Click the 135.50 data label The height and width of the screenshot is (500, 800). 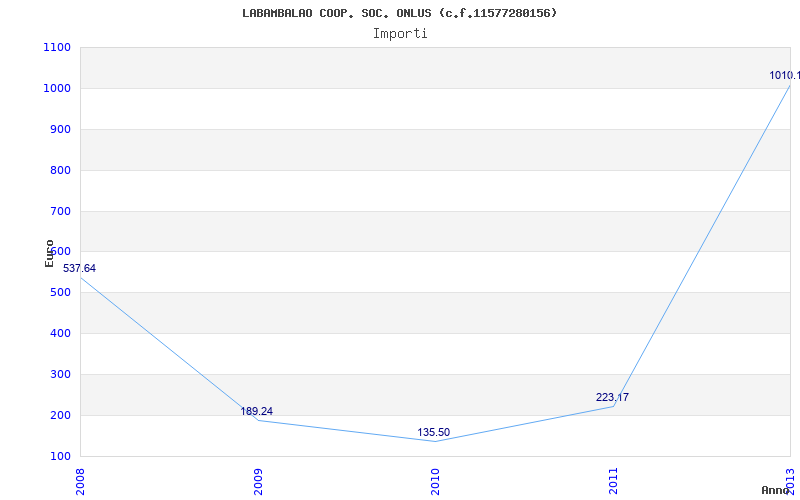434,433
